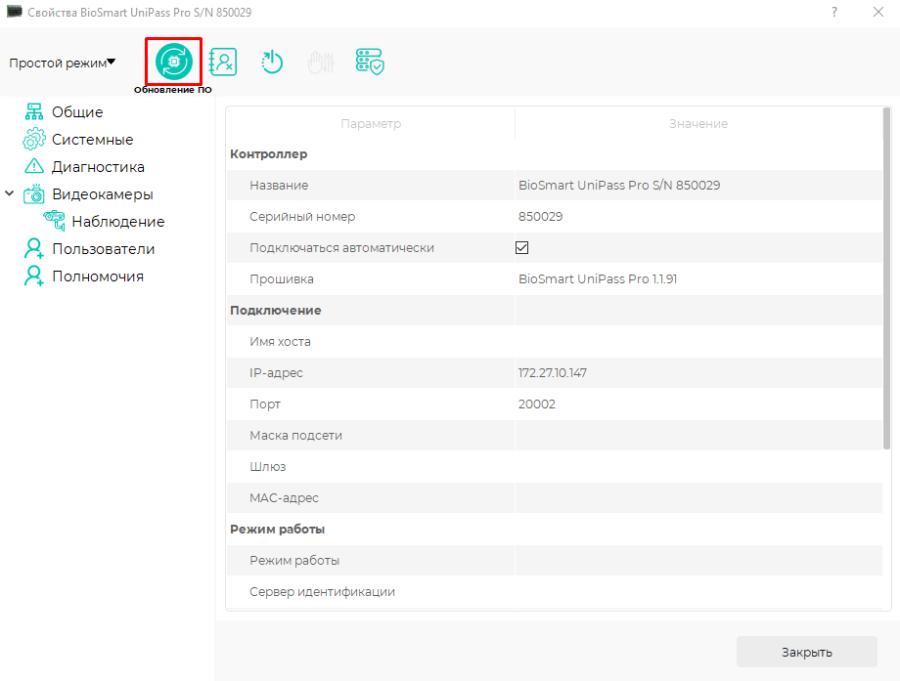Screen dimensions: 900x681
Task: Click the vertical scrollbar of the table
Action: tap(887, 278)
